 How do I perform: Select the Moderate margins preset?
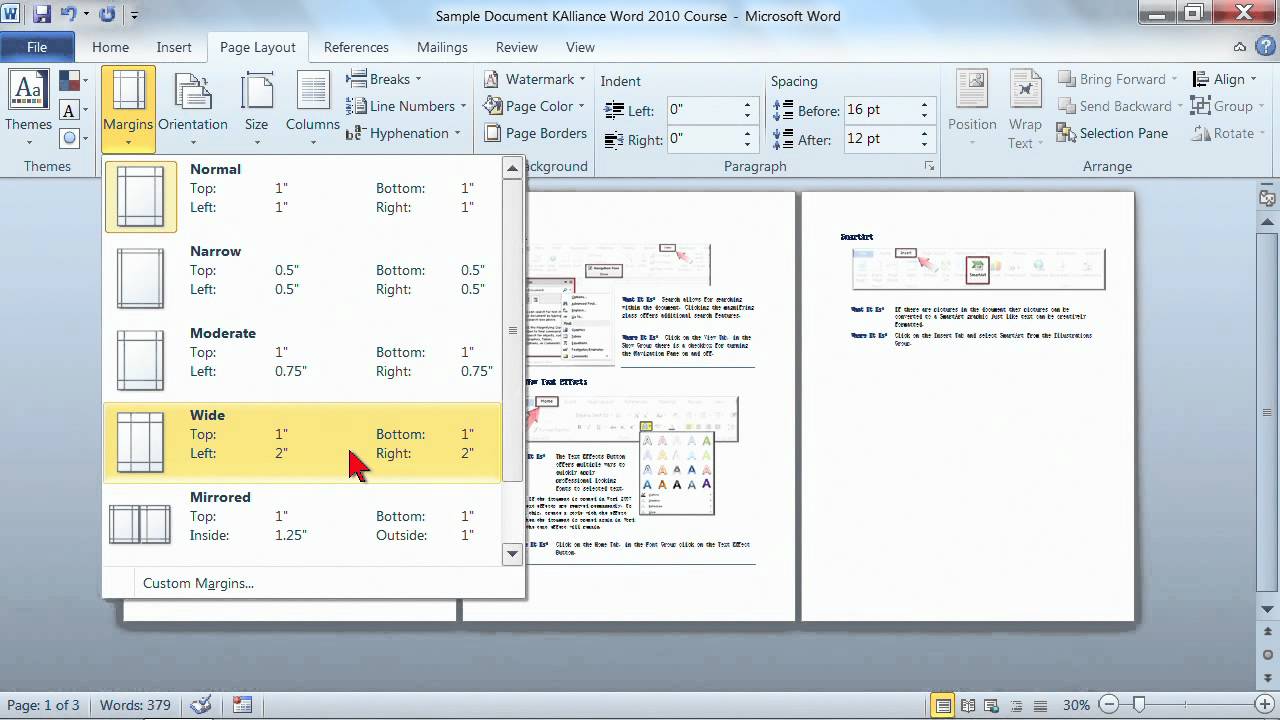(303, 361)
